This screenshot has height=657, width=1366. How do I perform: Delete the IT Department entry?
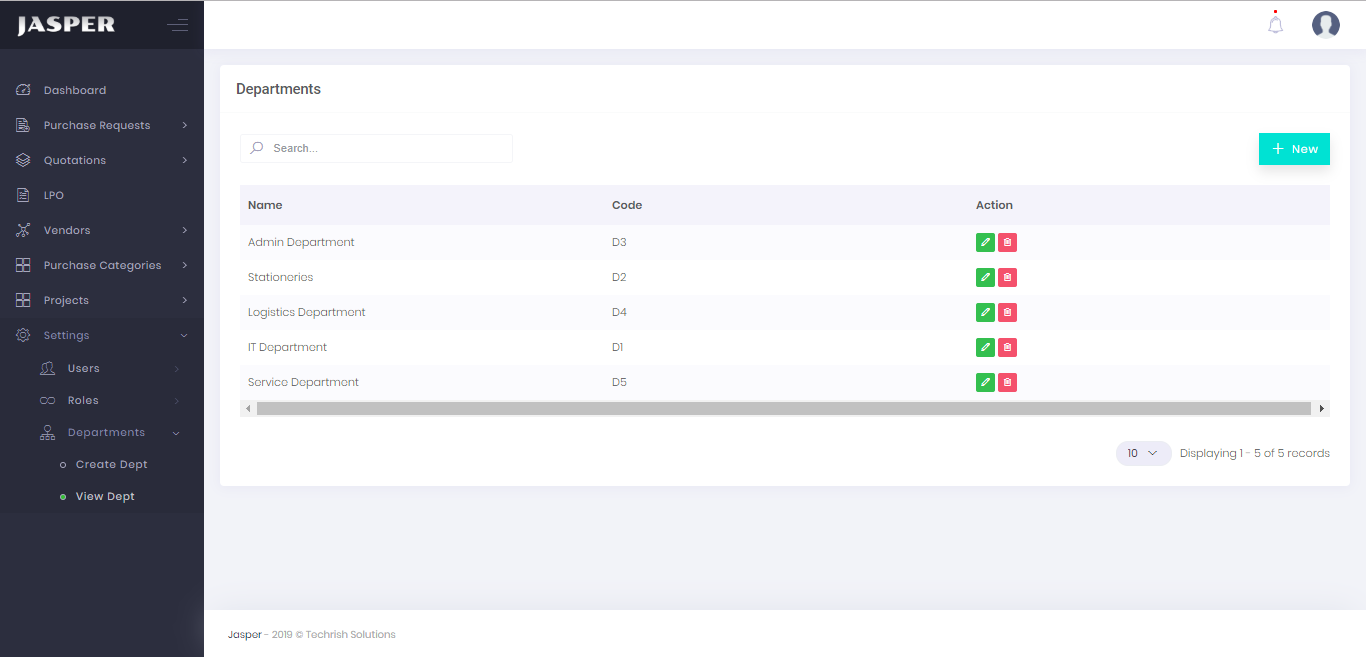[1007, 347]
